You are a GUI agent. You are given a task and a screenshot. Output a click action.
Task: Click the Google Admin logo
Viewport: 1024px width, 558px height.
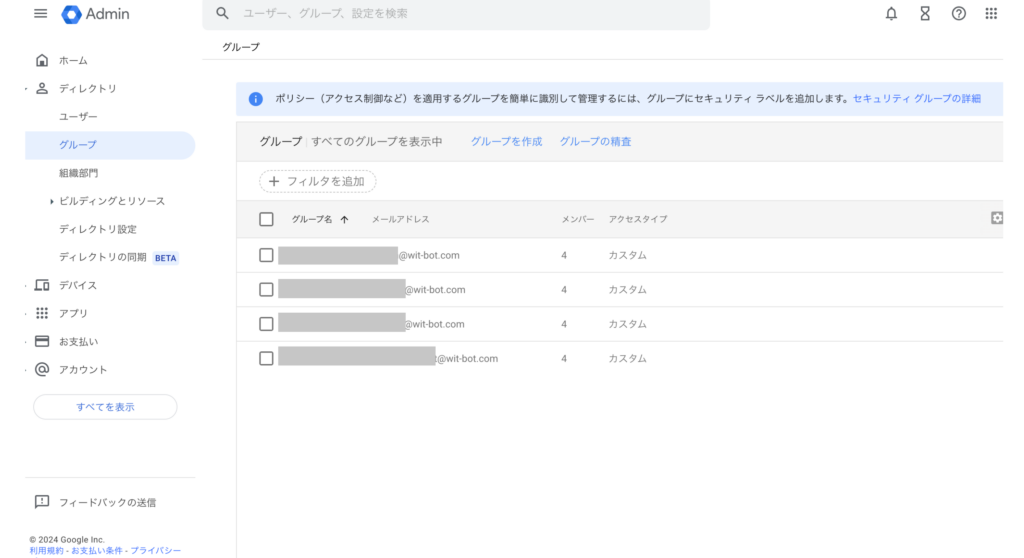[96, 14]
